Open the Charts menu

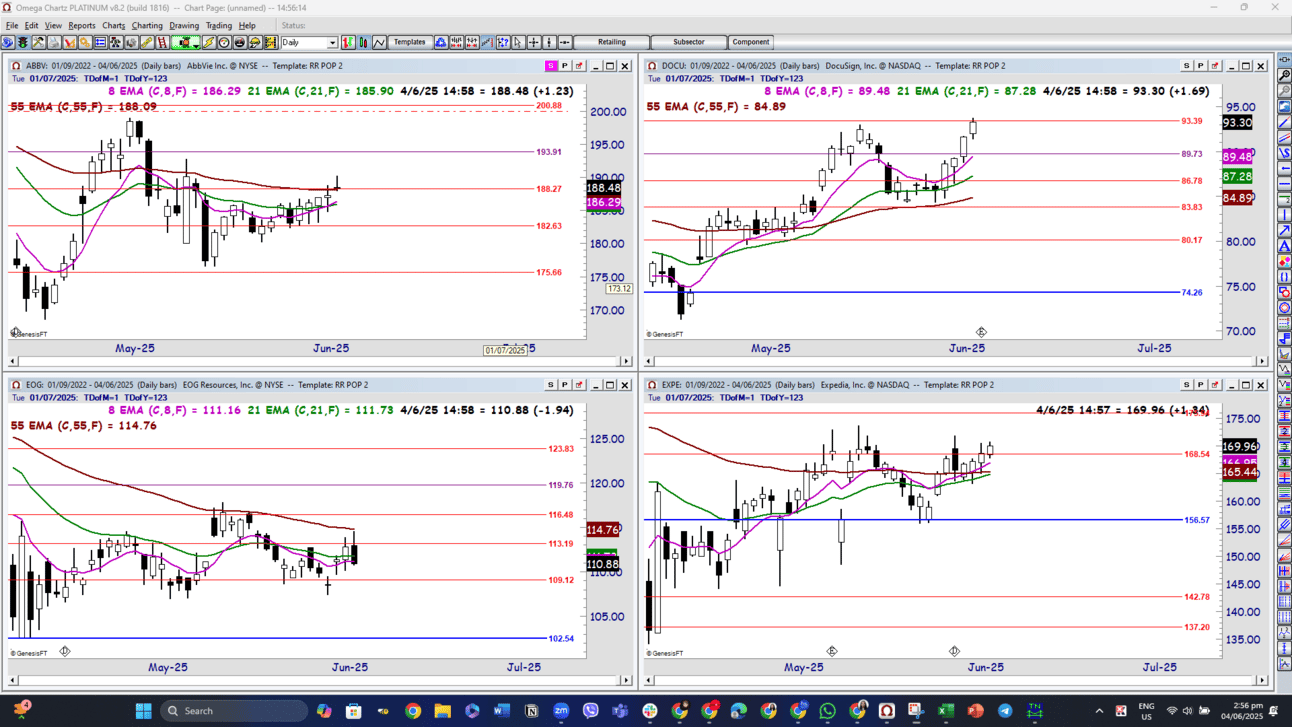point(113,25)
